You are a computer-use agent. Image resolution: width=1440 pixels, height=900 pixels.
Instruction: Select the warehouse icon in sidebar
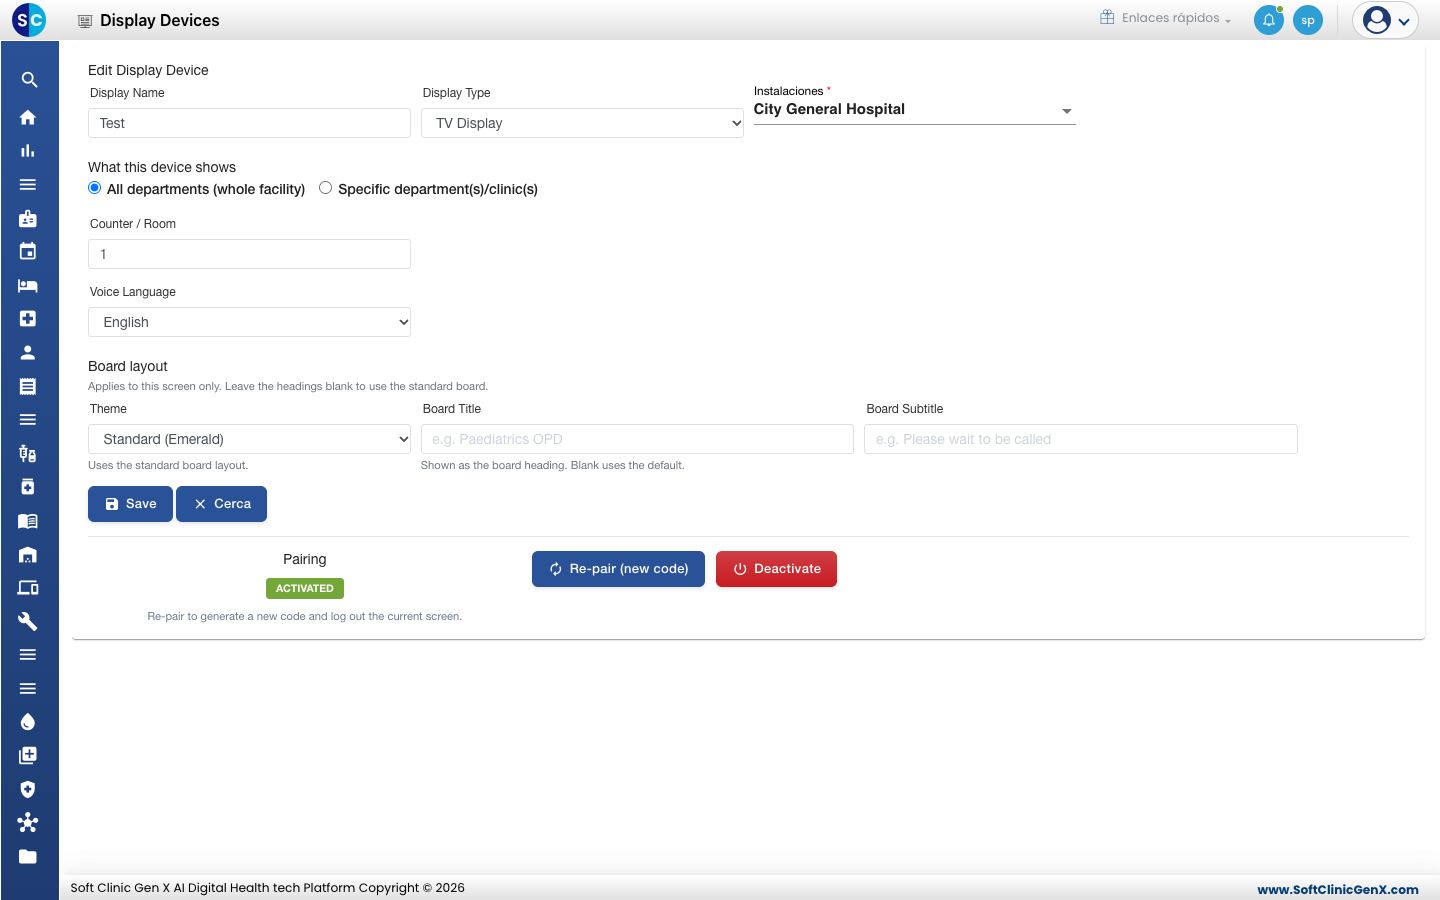pos(28,555)
